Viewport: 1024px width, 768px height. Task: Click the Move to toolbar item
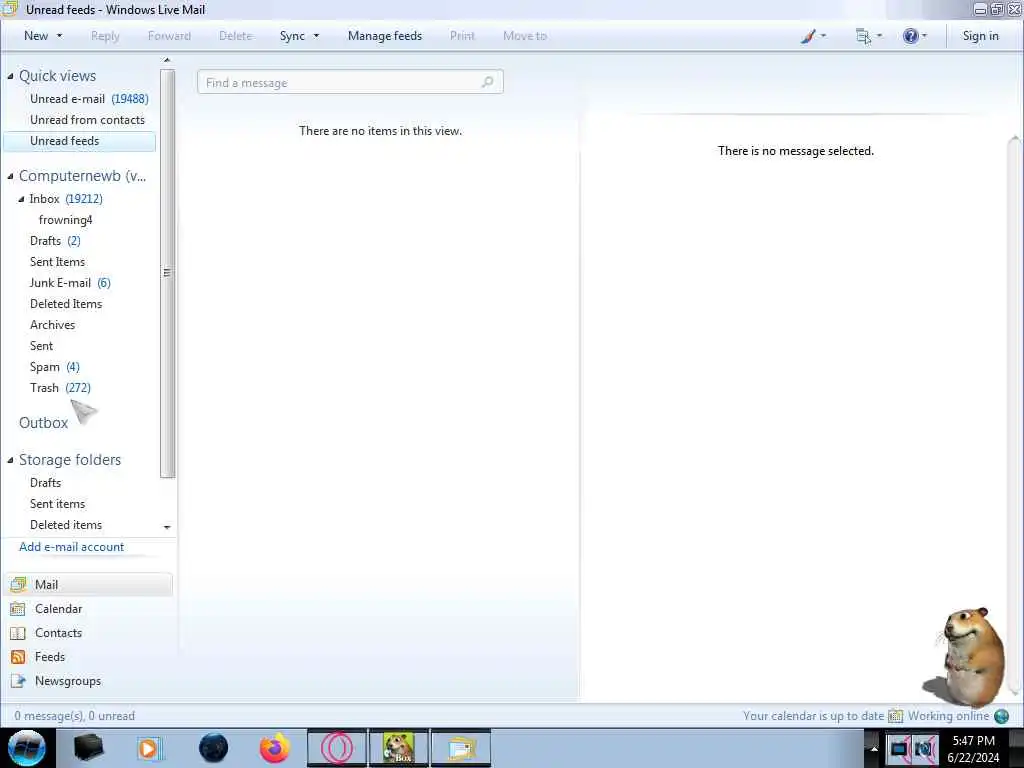click(x=524, y=36)
